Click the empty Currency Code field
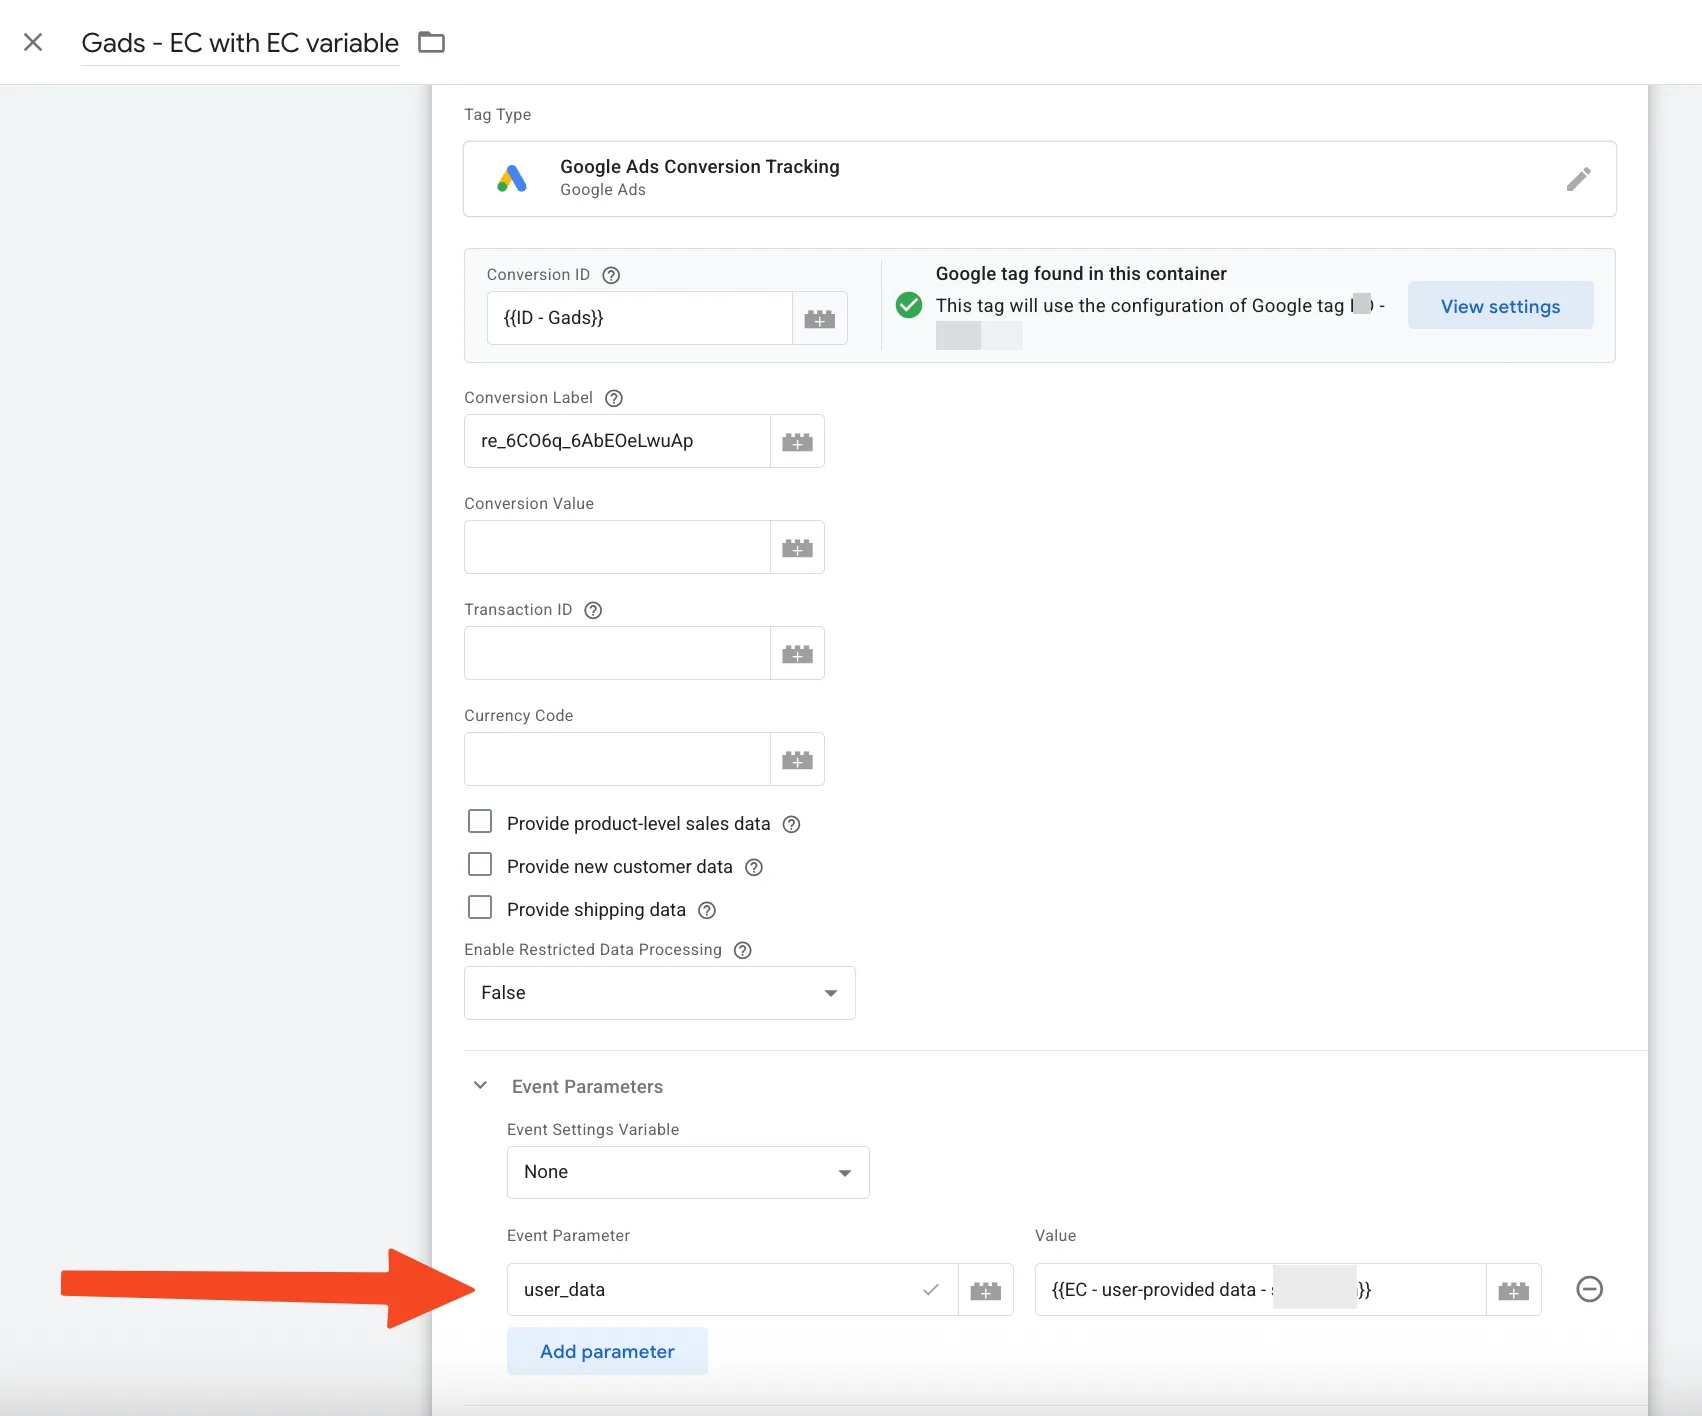 tap(617, 759)
